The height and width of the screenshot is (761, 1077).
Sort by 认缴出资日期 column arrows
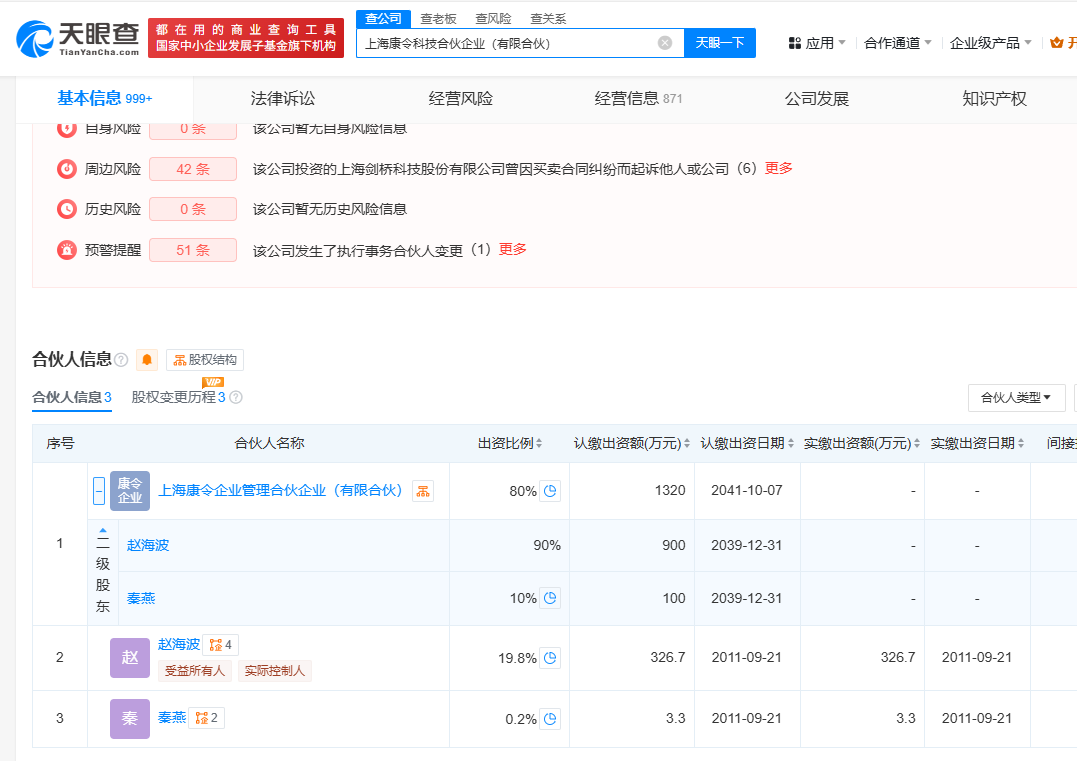pos(791,444)
